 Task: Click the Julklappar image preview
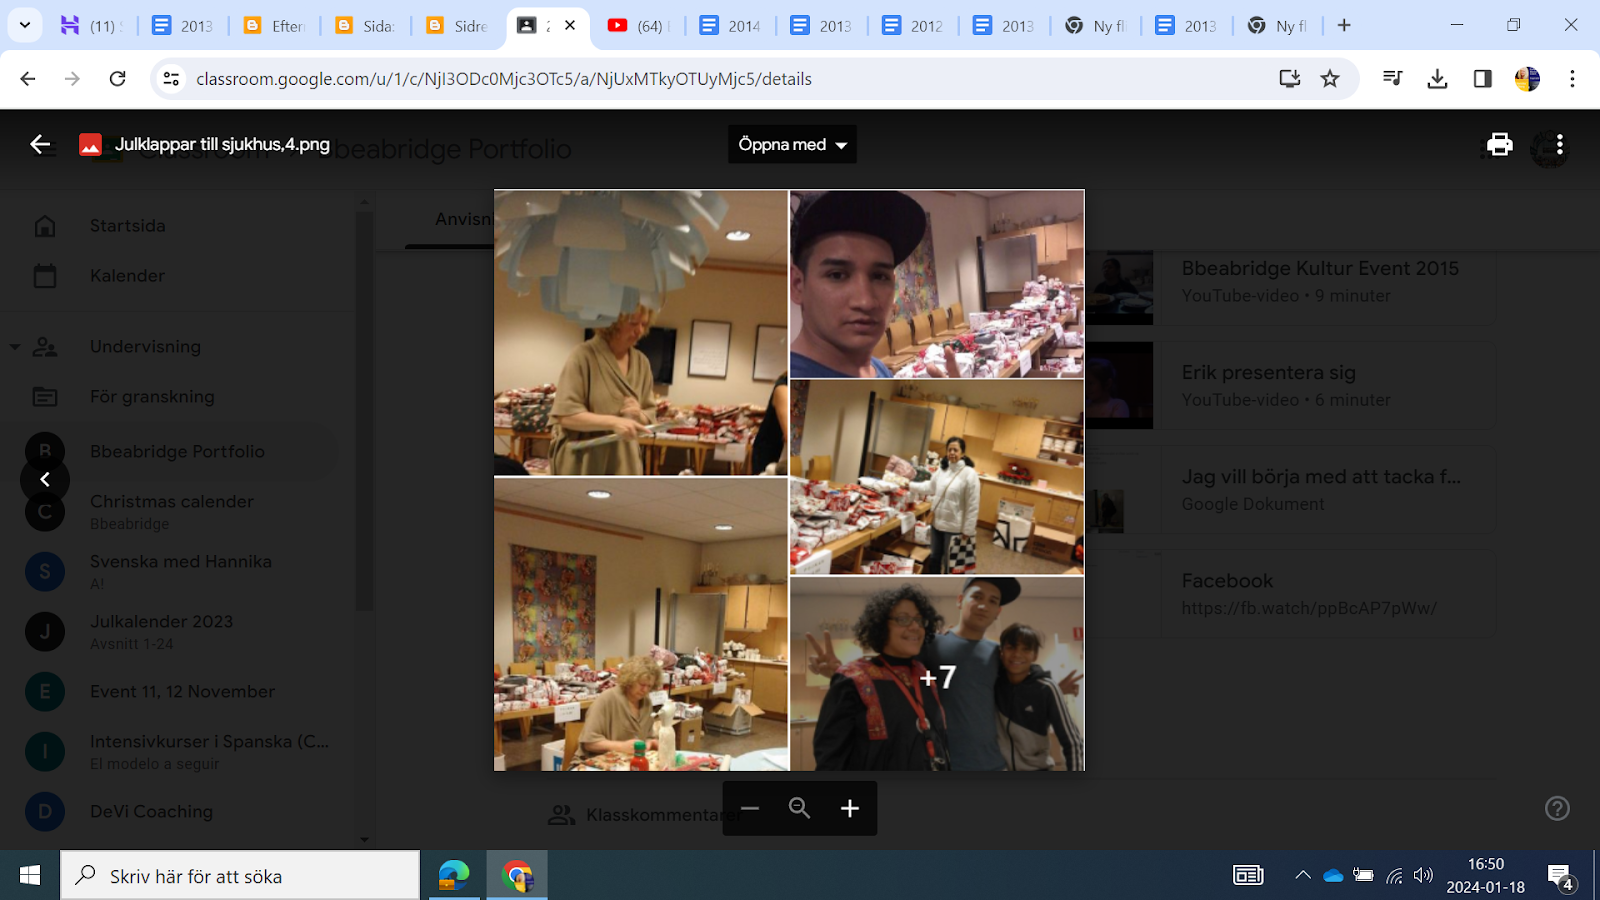tap(789, 480)
